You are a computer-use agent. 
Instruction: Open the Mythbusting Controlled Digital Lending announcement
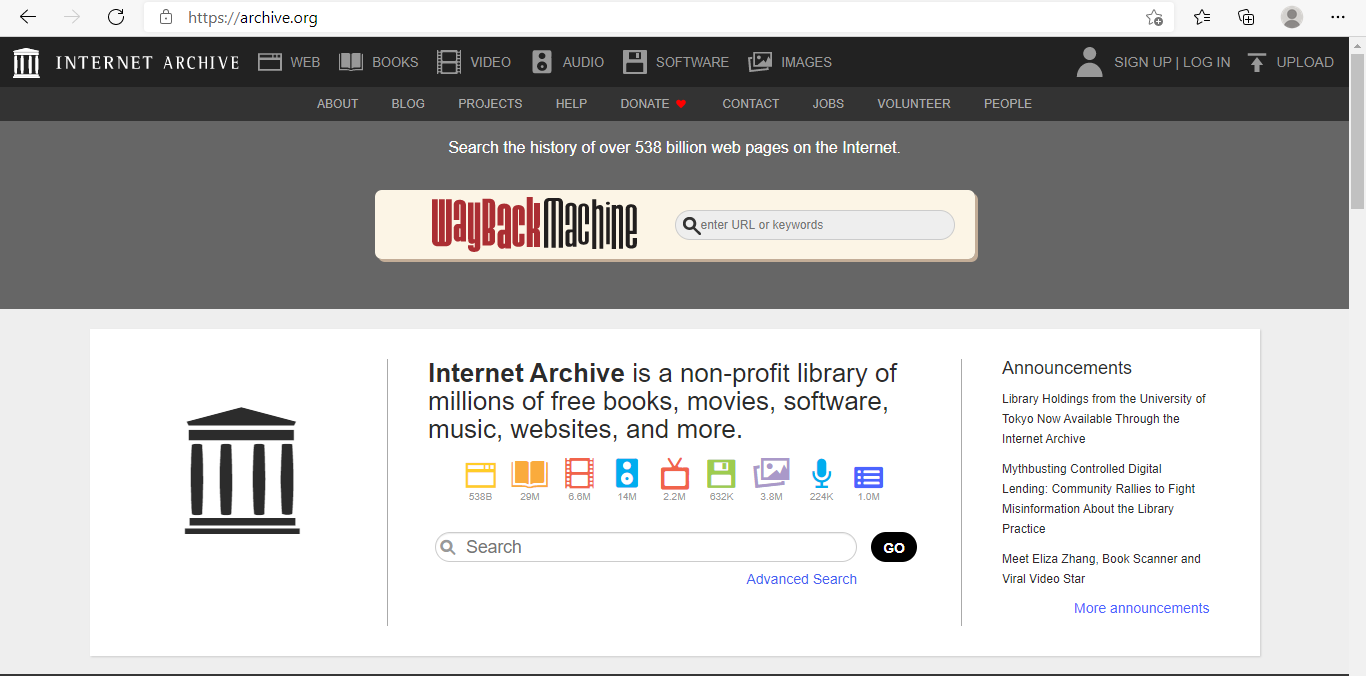1099,499
